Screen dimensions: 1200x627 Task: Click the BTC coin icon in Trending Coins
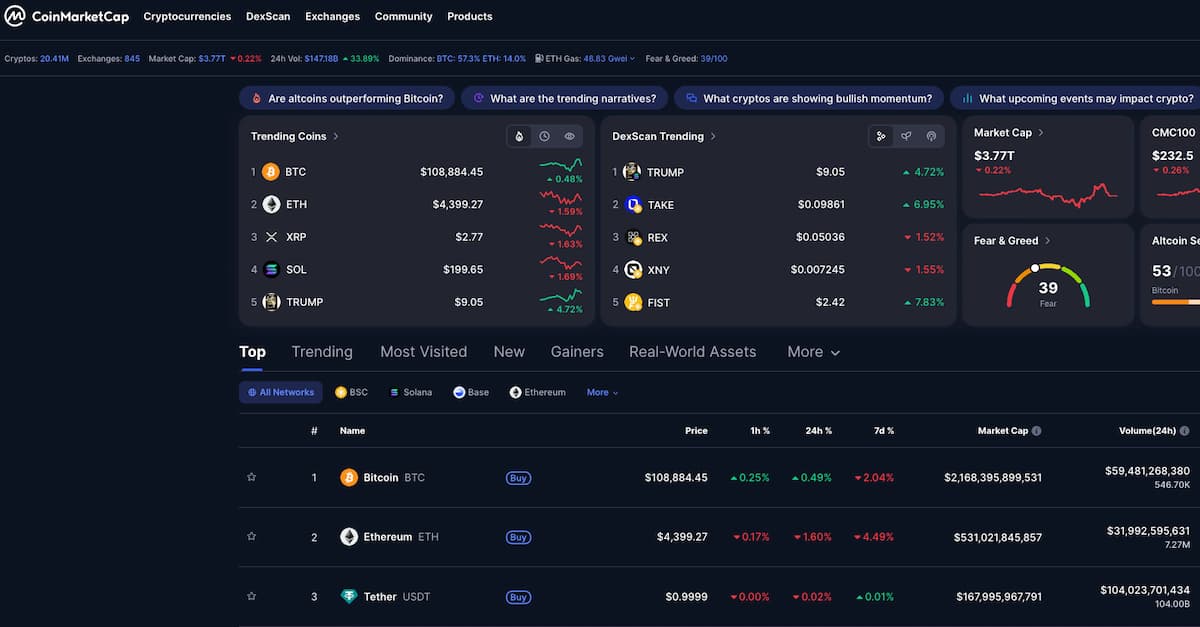271,172
